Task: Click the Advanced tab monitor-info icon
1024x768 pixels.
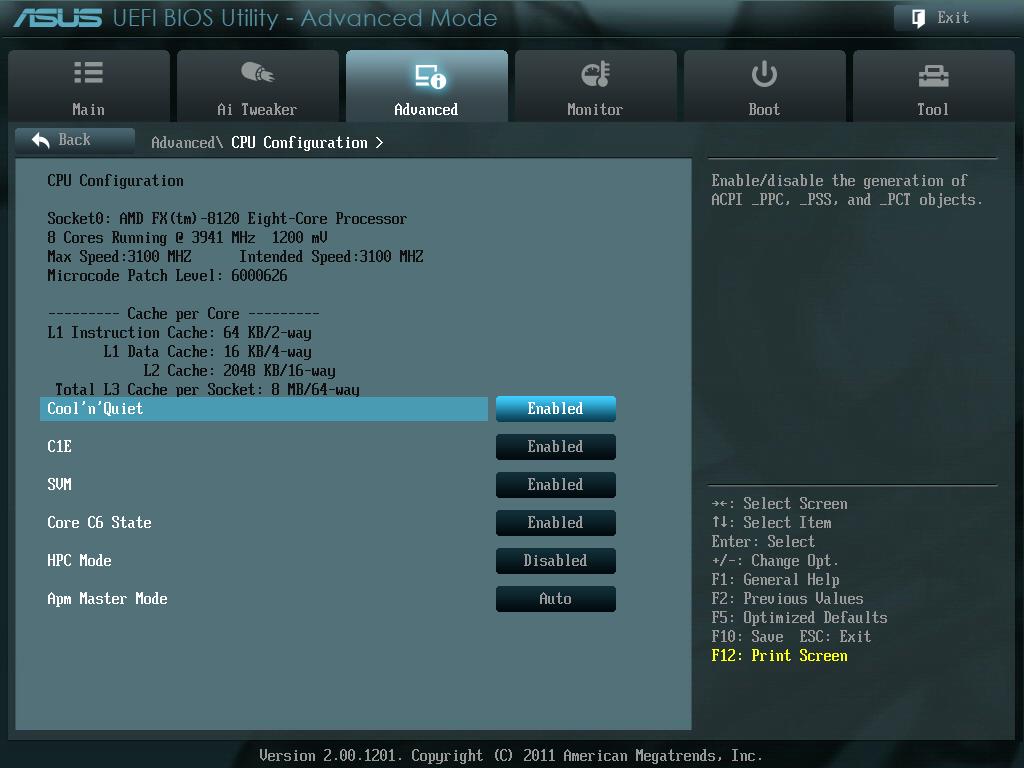Action: (x=430, y=76)
